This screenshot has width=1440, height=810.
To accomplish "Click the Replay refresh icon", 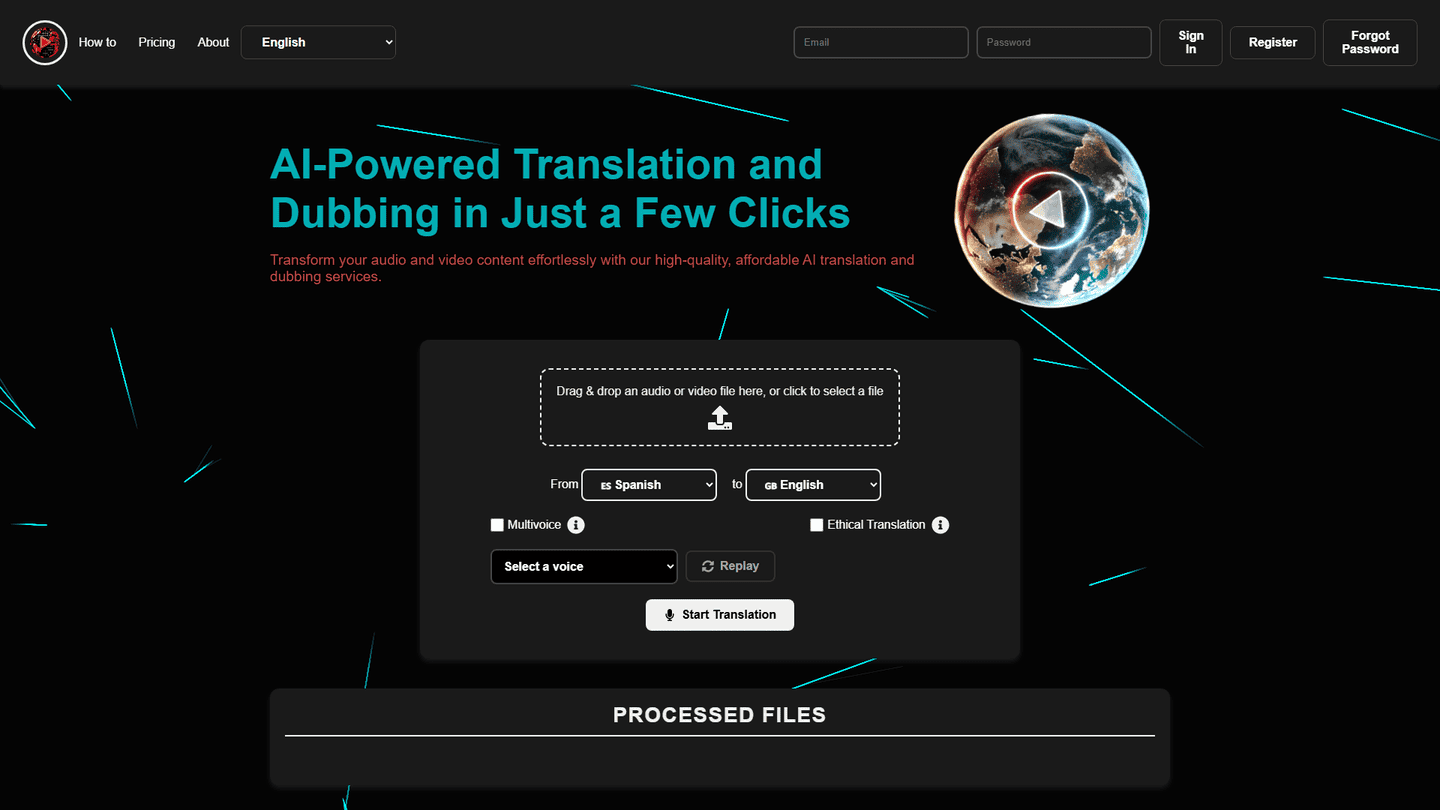I will pos(708,566).
